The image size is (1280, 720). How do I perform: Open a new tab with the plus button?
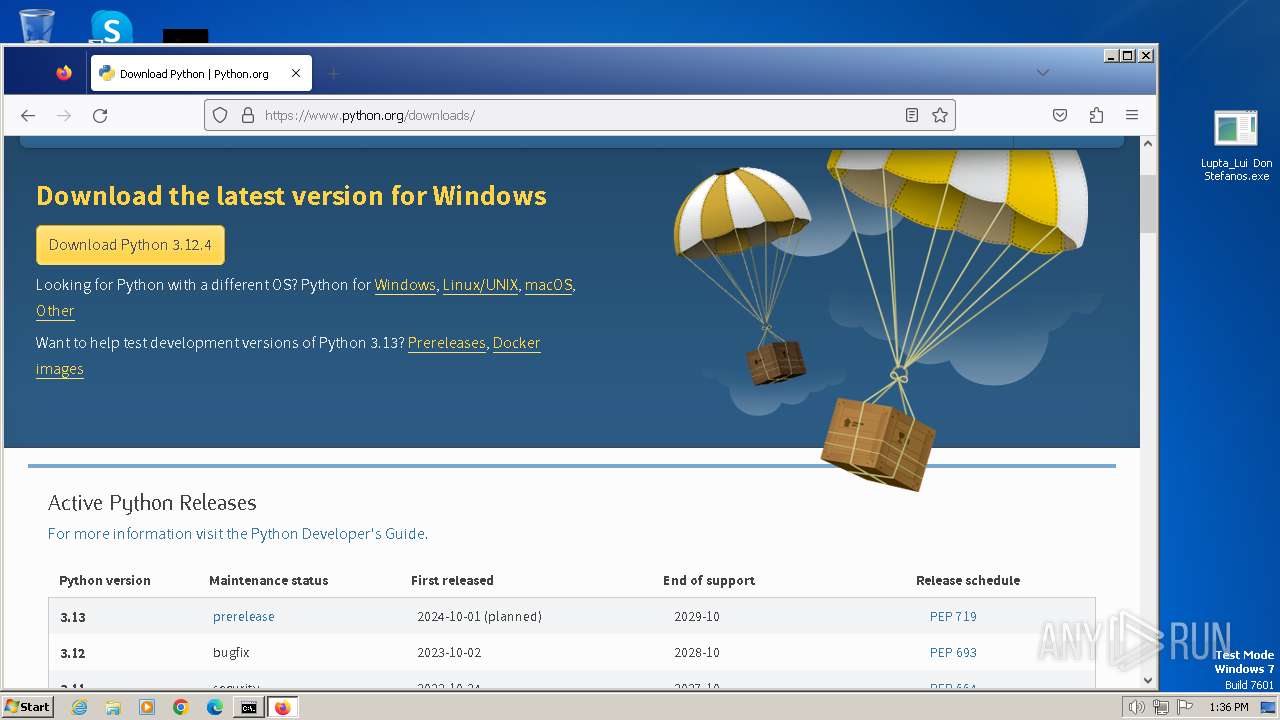[334, 73]
